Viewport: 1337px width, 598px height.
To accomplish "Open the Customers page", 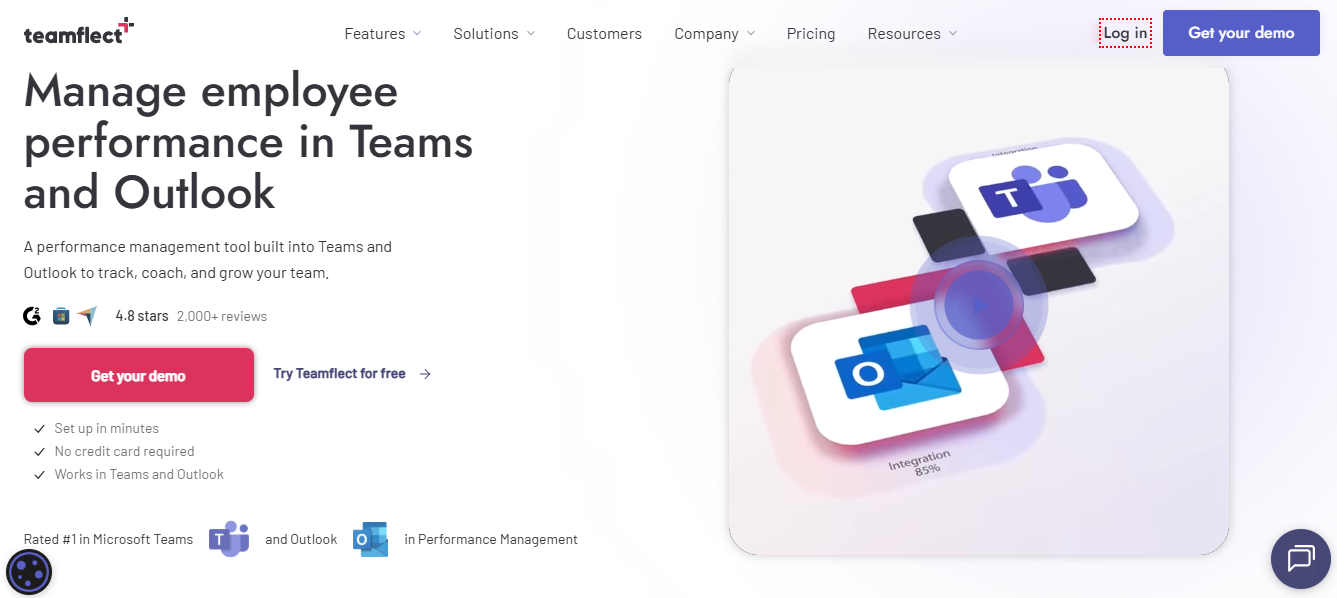I will [604, 33].
